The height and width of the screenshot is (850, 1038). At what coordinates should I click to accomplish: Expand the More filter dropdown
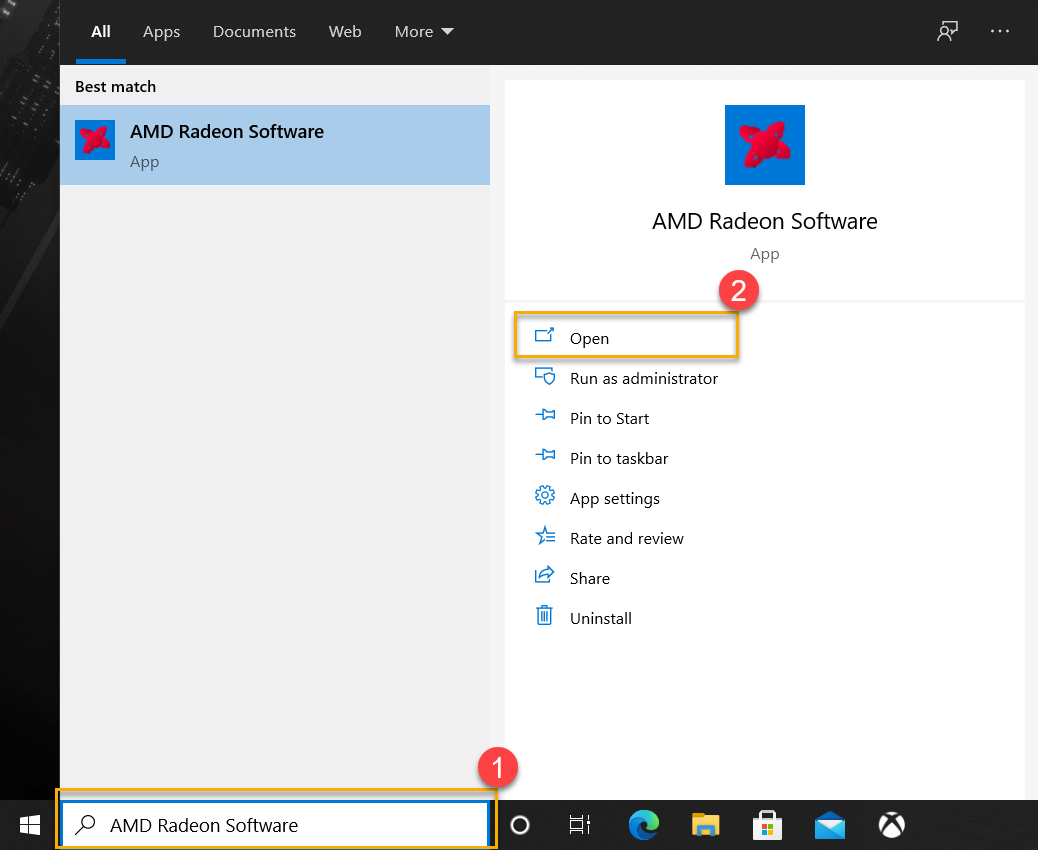point(424,32)
